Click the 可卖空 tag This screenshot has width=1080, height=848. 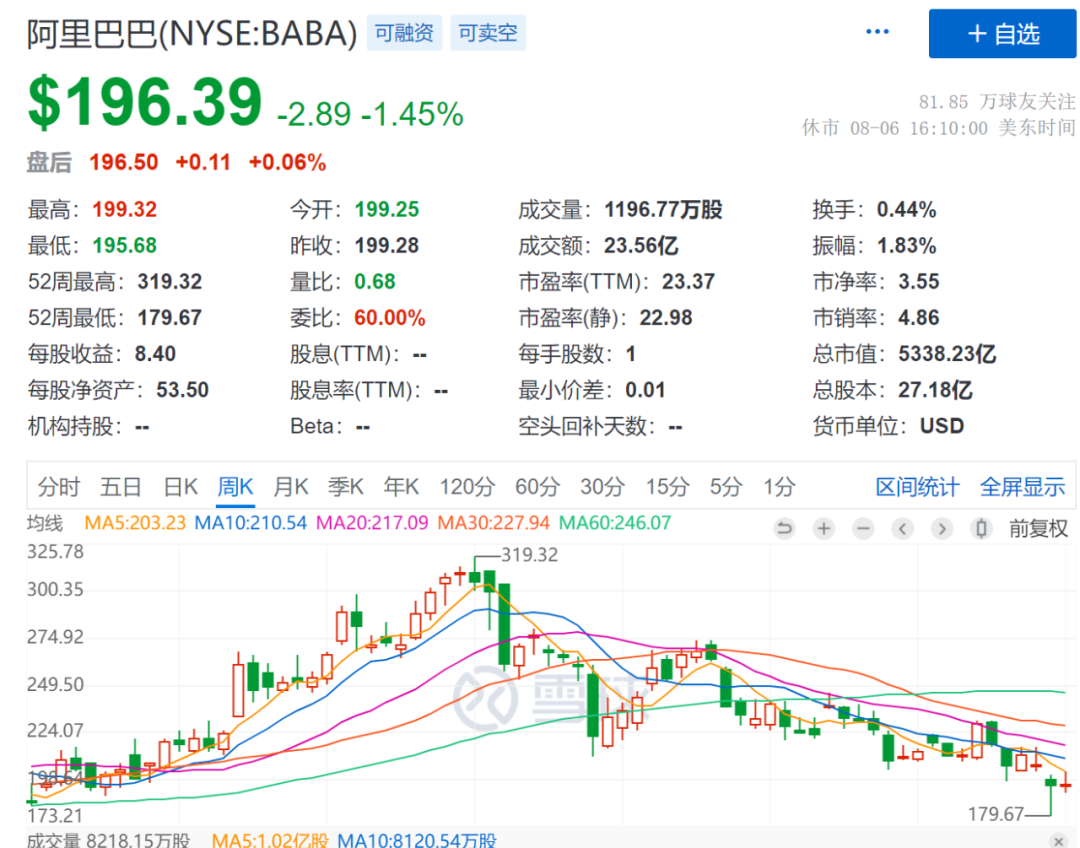488,32
